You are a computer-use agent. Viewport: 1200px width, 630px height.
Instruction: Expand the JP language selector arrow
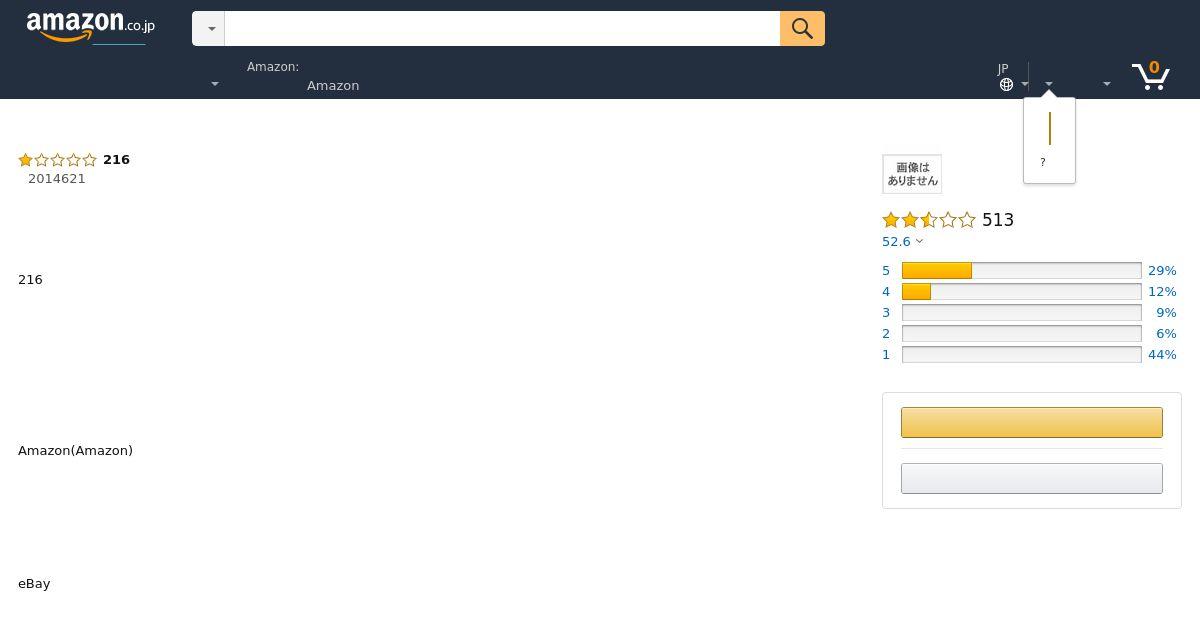(x=1025, y=85)
